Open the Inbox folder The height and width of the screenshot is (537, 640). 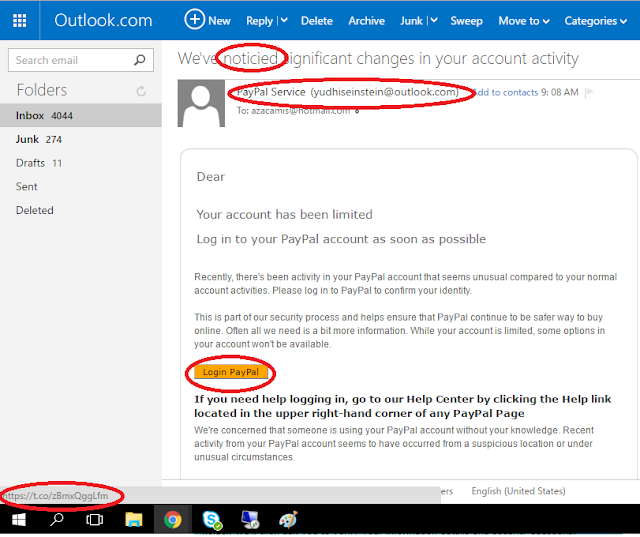[x=81, y=115]
